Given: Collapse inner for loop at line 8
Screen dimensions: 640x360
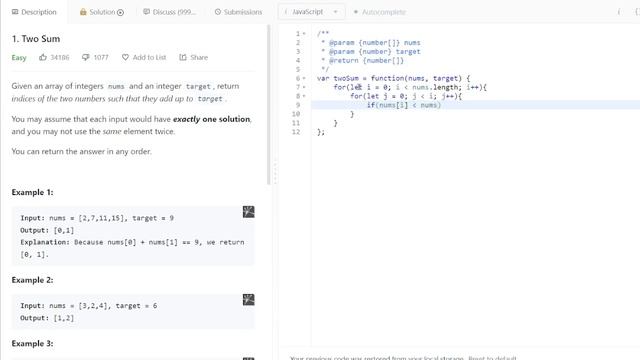Looking at the screenshot, I should point(304,96).
